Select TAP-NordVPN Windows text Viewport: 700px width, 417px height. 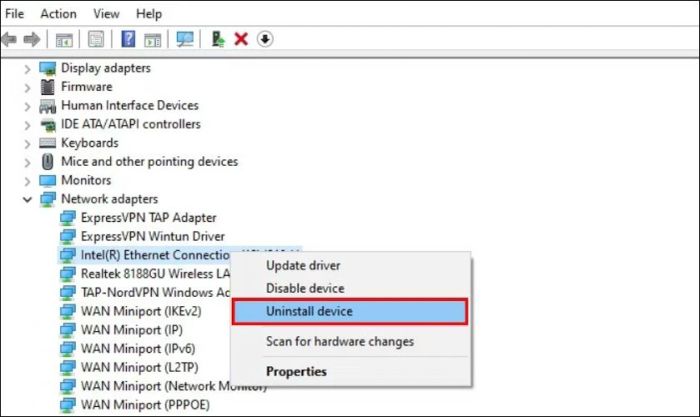pos(155,292)
